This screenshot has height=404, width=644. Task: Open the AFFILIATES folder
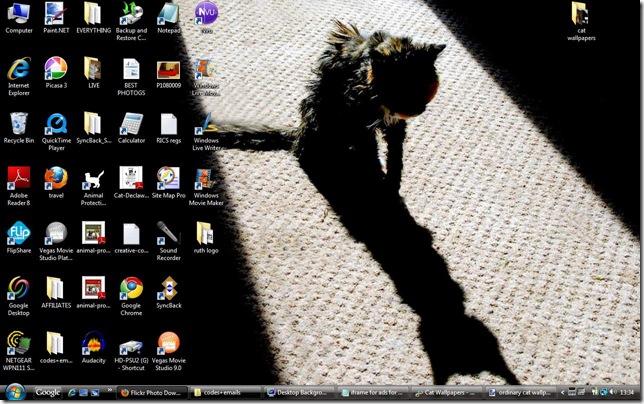click(x=56, y=293)
